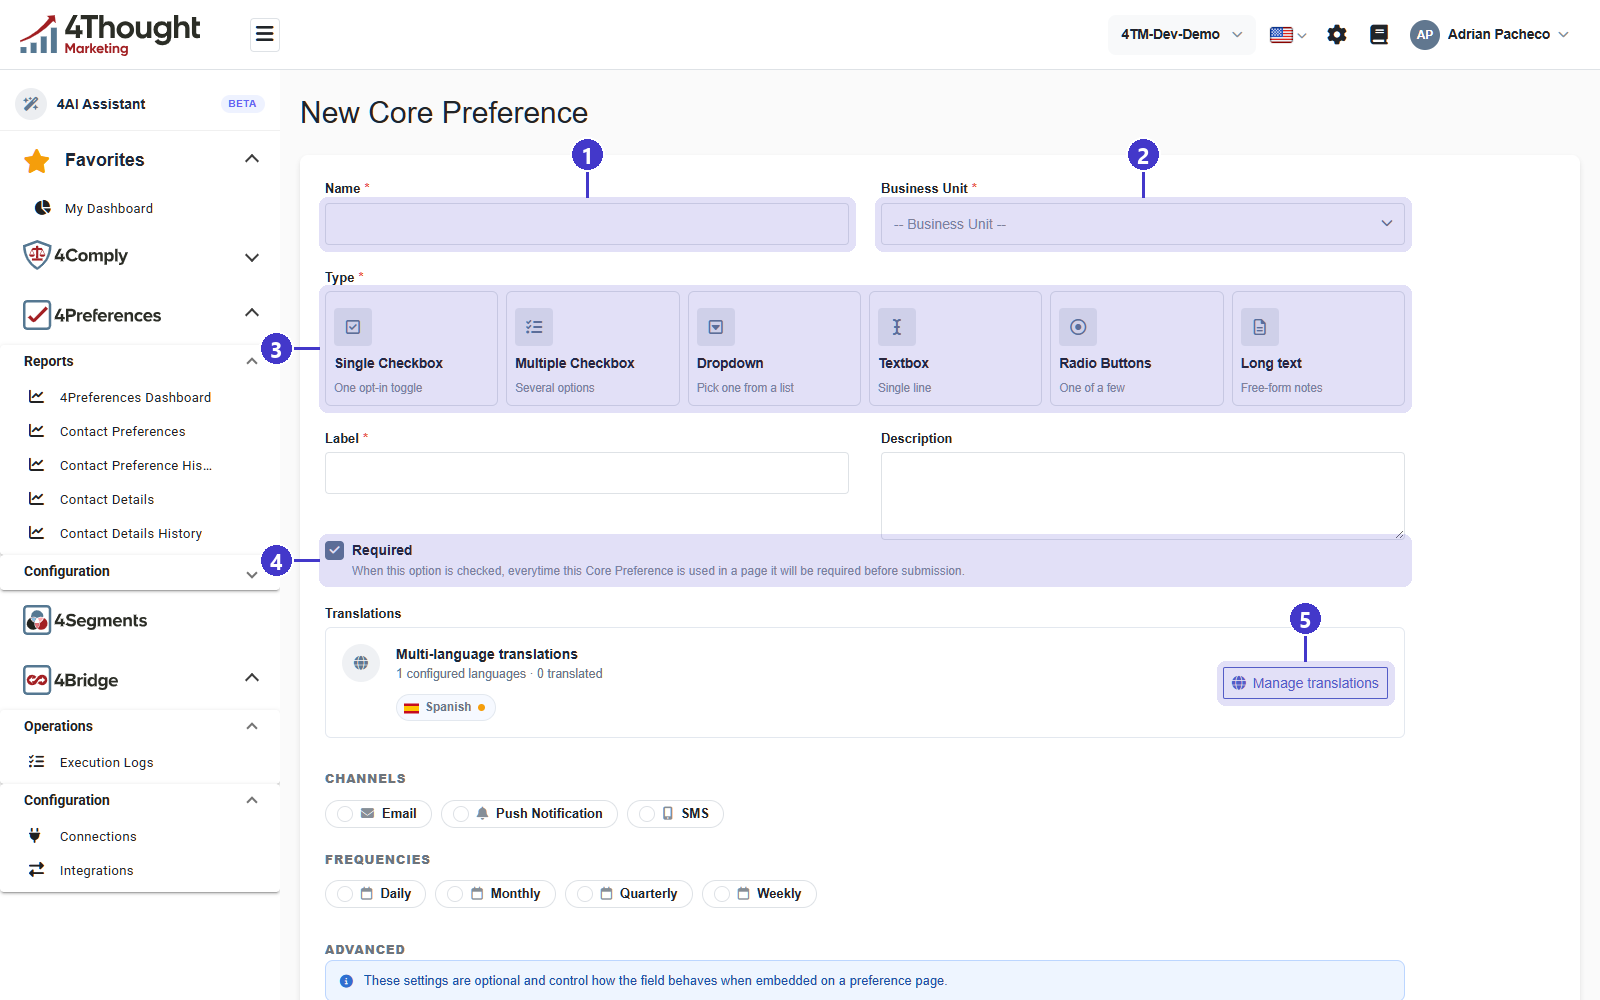Click the 4Thought Marketing logo

coord(110,35)
